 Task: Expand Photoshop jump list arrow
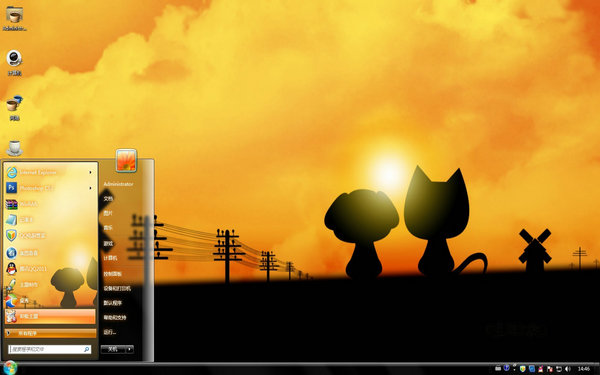click(90, 188)
